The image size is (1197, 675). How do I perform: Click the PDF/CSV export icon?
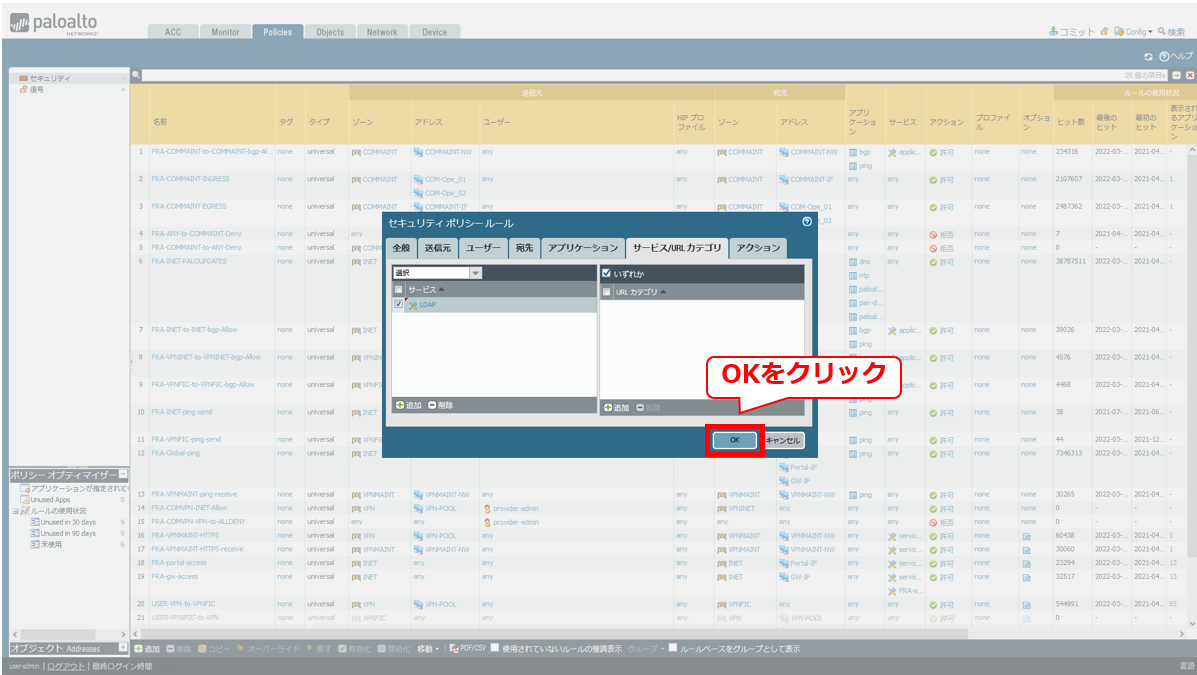454,648
